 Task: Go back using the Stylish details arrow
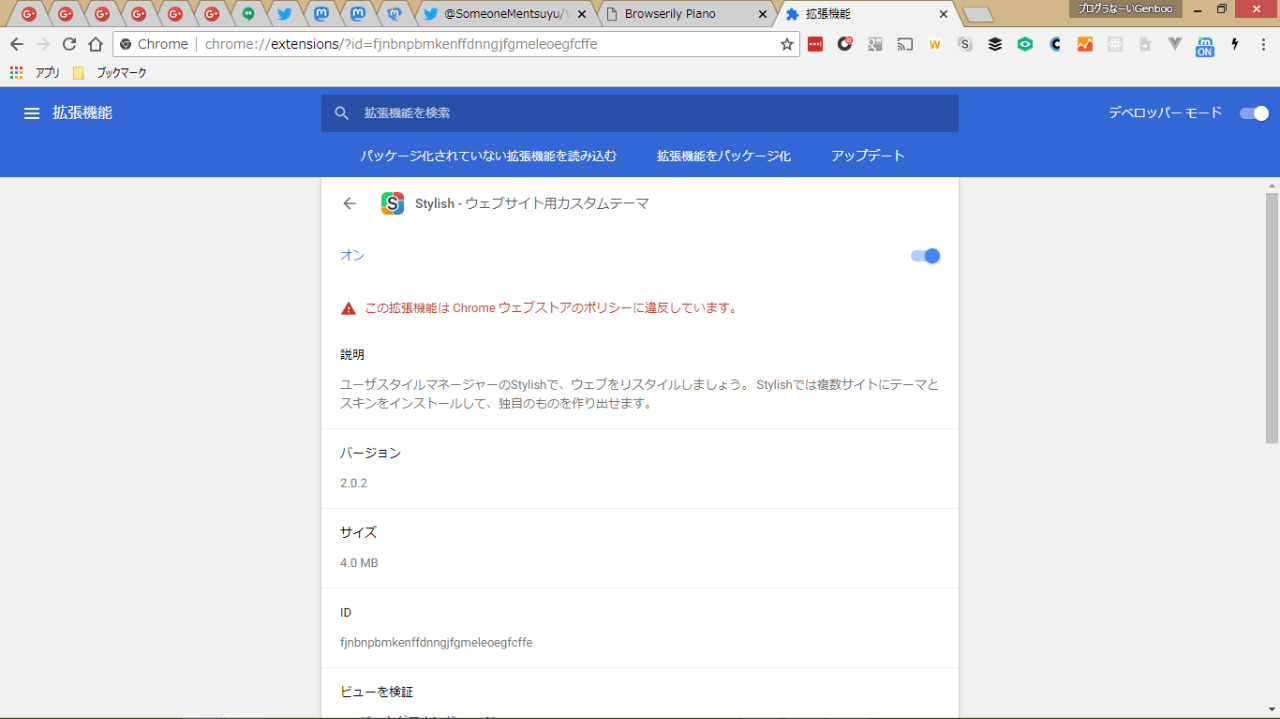[x=349, y=204]
